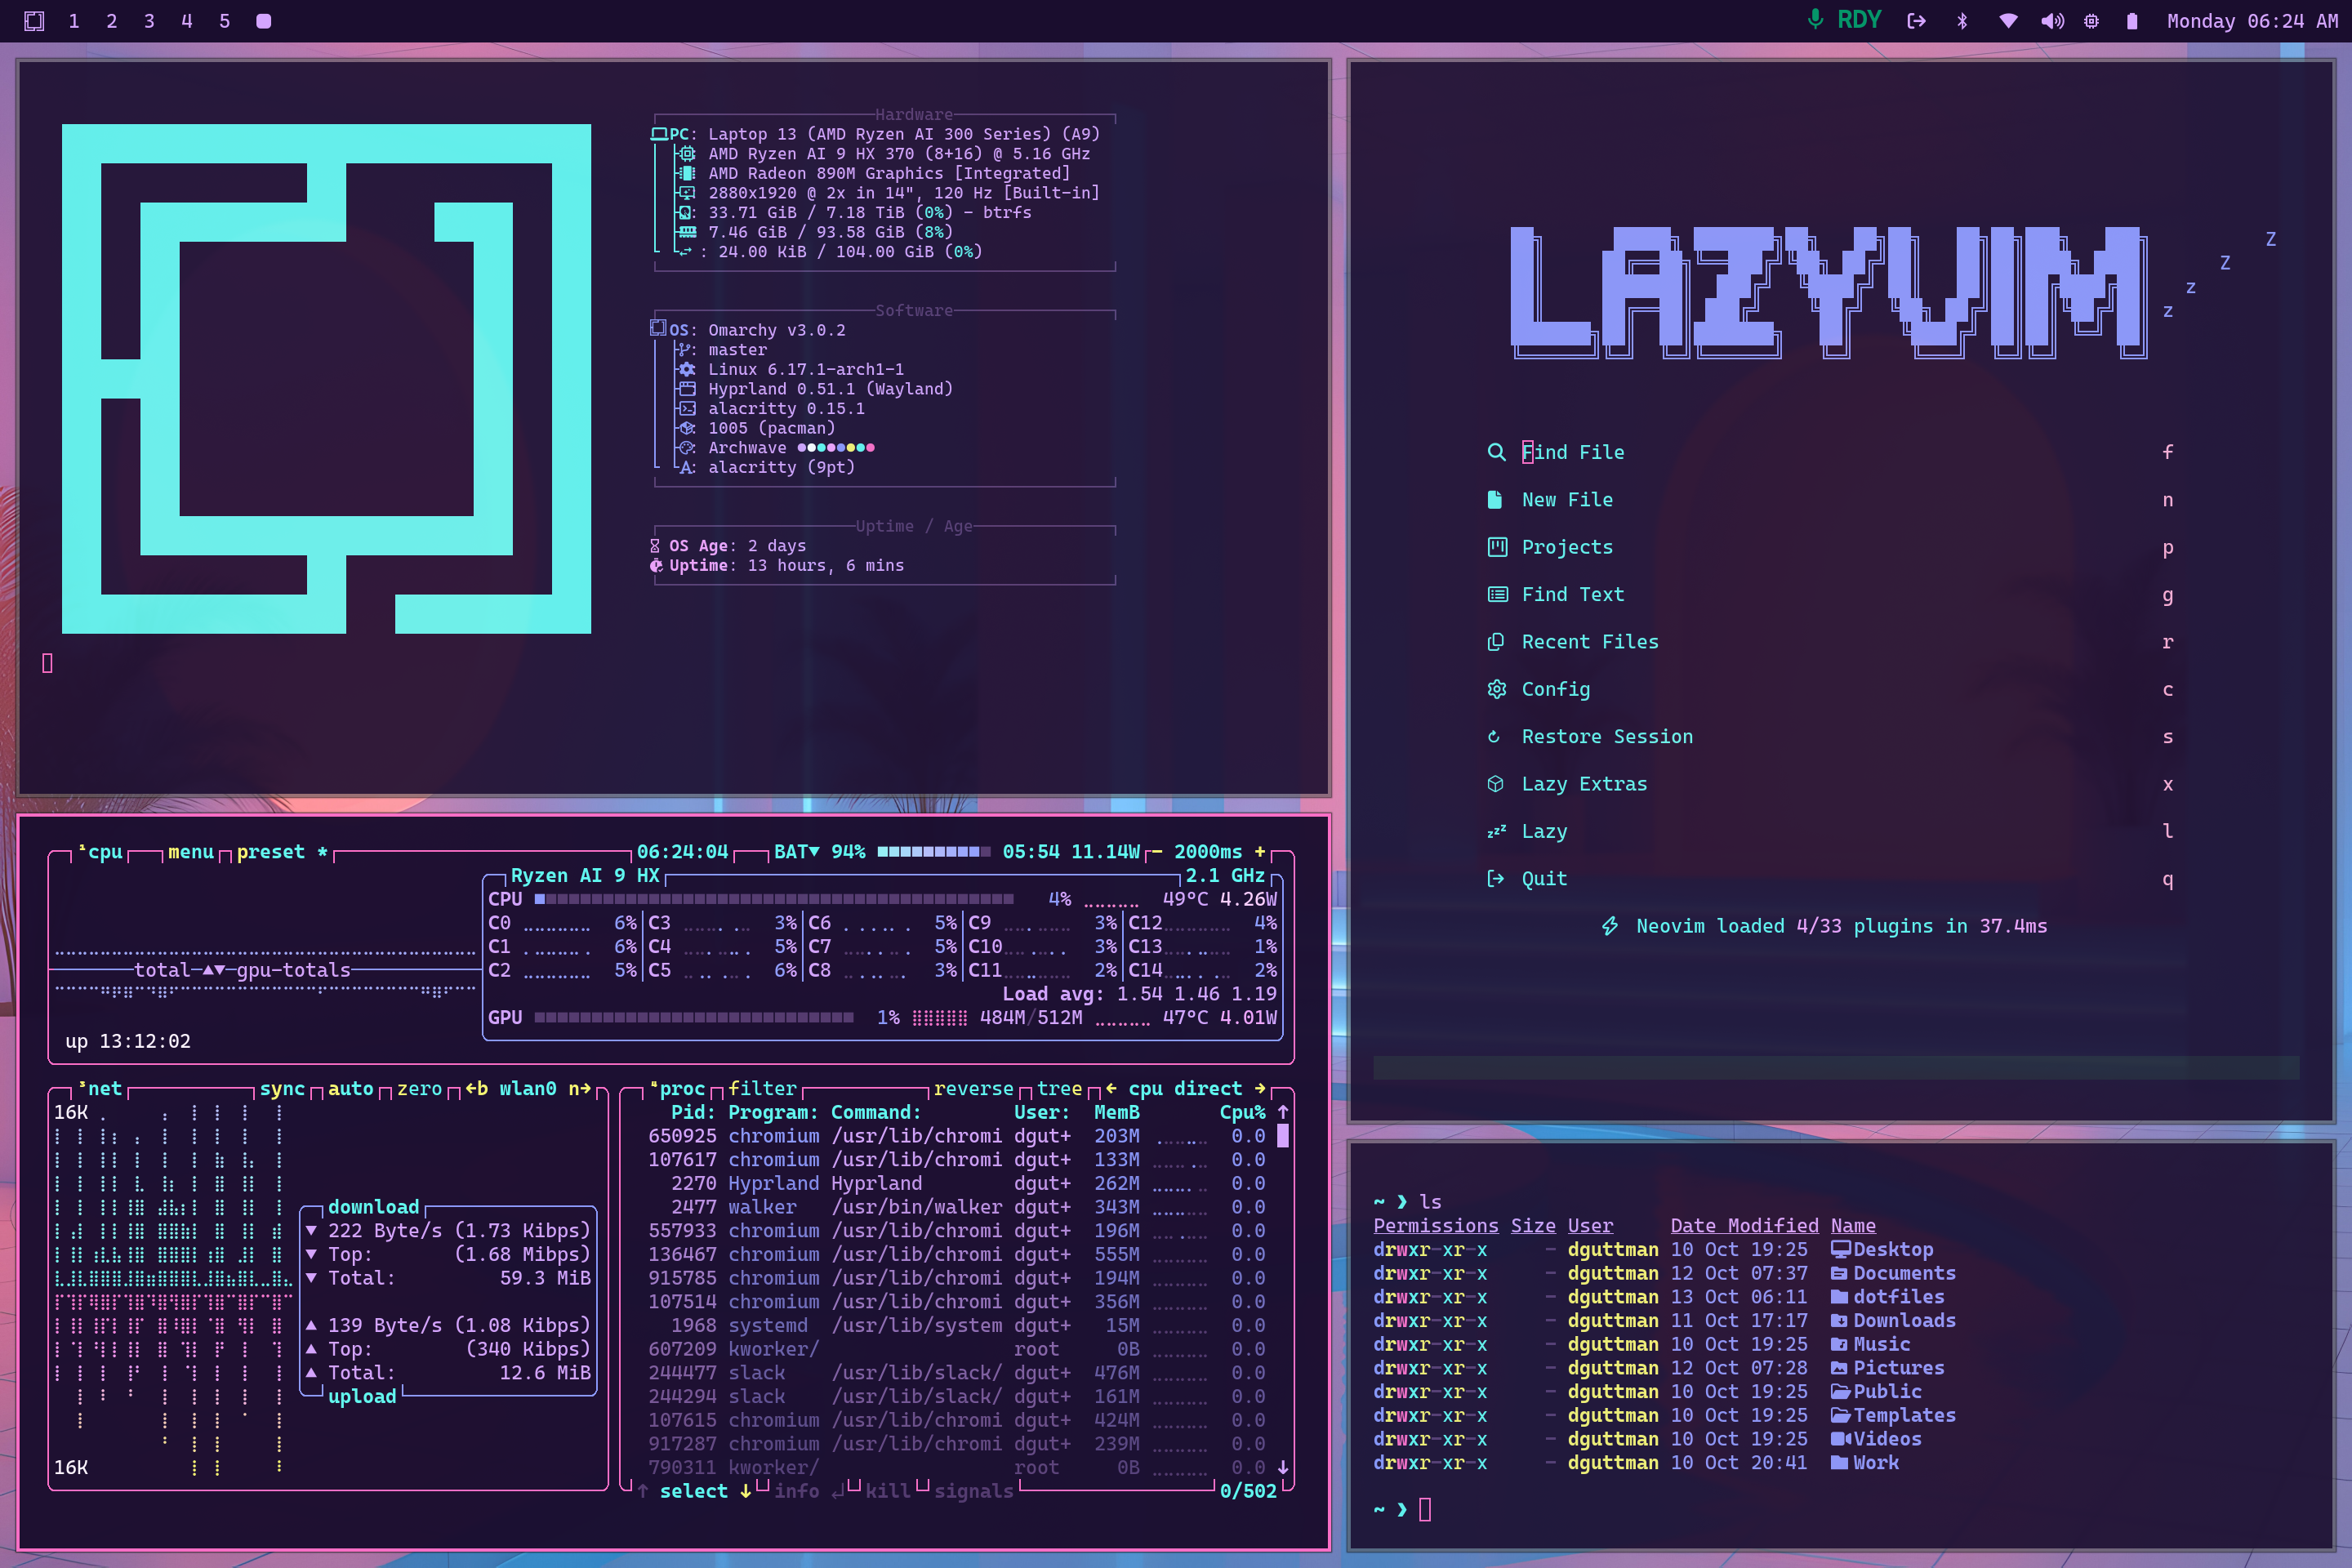Switch to workspace 5 in top bar

[225, 21]
